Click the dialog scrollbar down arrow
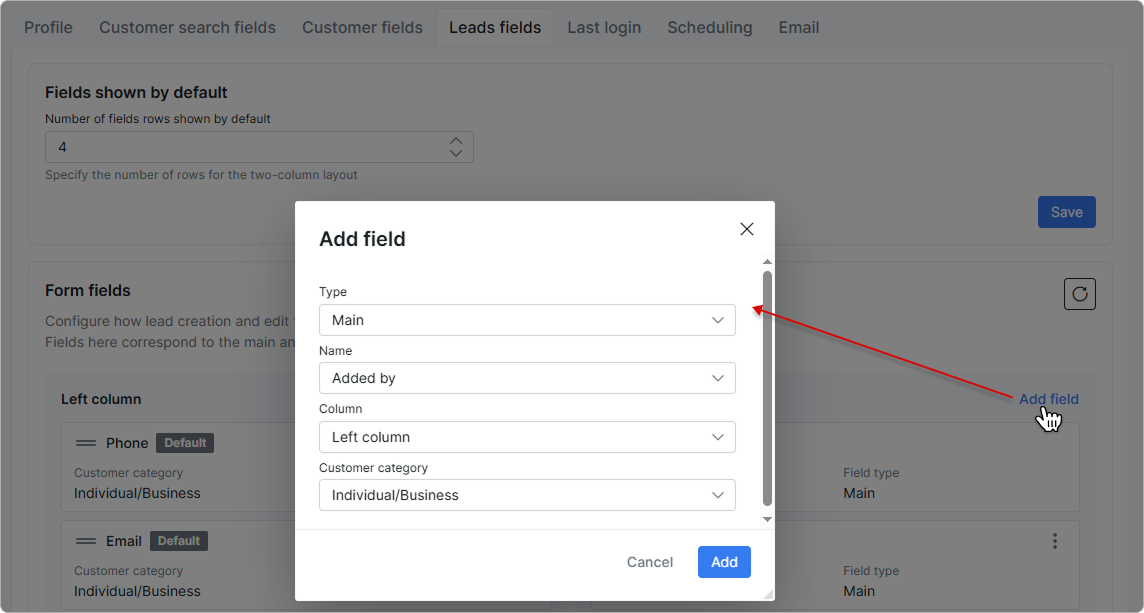Screen dimensions: 1144x613 (767, 519)
